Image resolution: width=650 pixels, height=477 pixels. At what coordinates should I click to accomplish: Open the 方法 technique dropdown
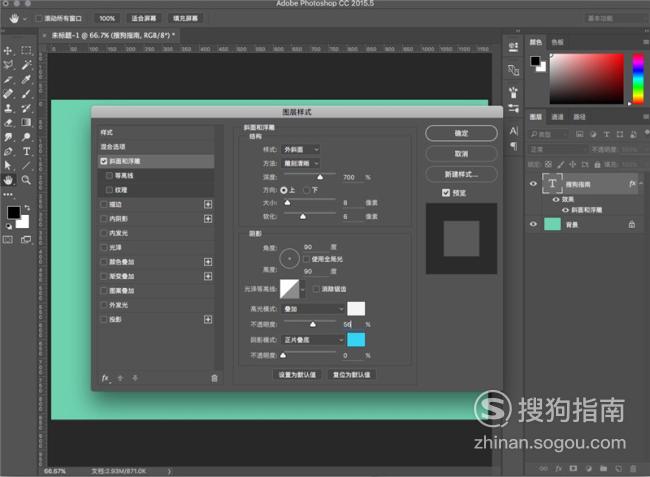point(301,163)
